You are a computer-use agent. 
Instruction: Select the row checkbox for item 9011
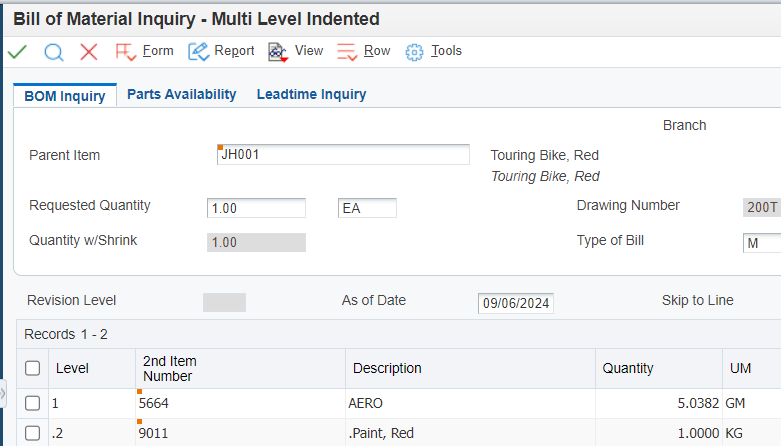pyautogui.click(x=32, y=433)
